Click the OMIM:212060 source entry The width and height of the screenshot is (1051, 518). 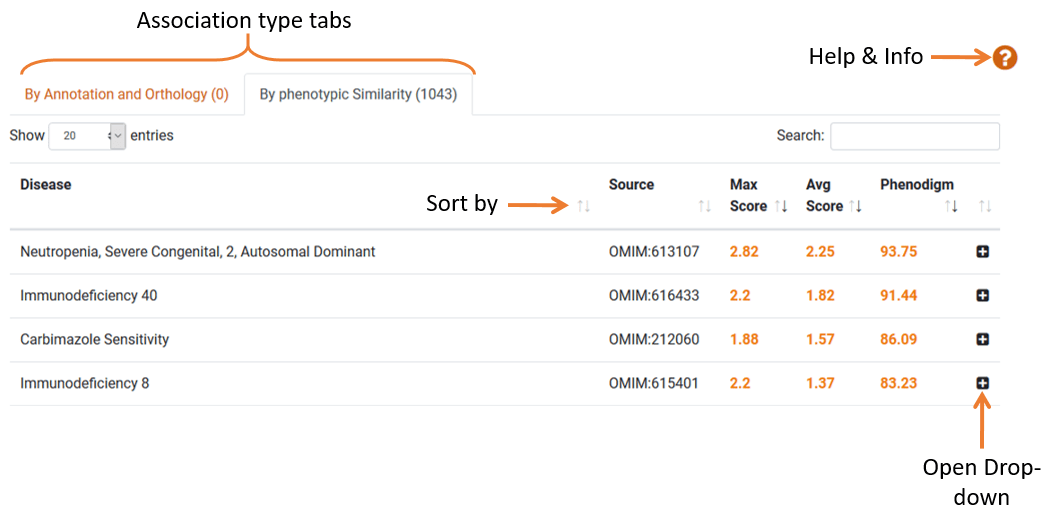[x=654, y=340]
